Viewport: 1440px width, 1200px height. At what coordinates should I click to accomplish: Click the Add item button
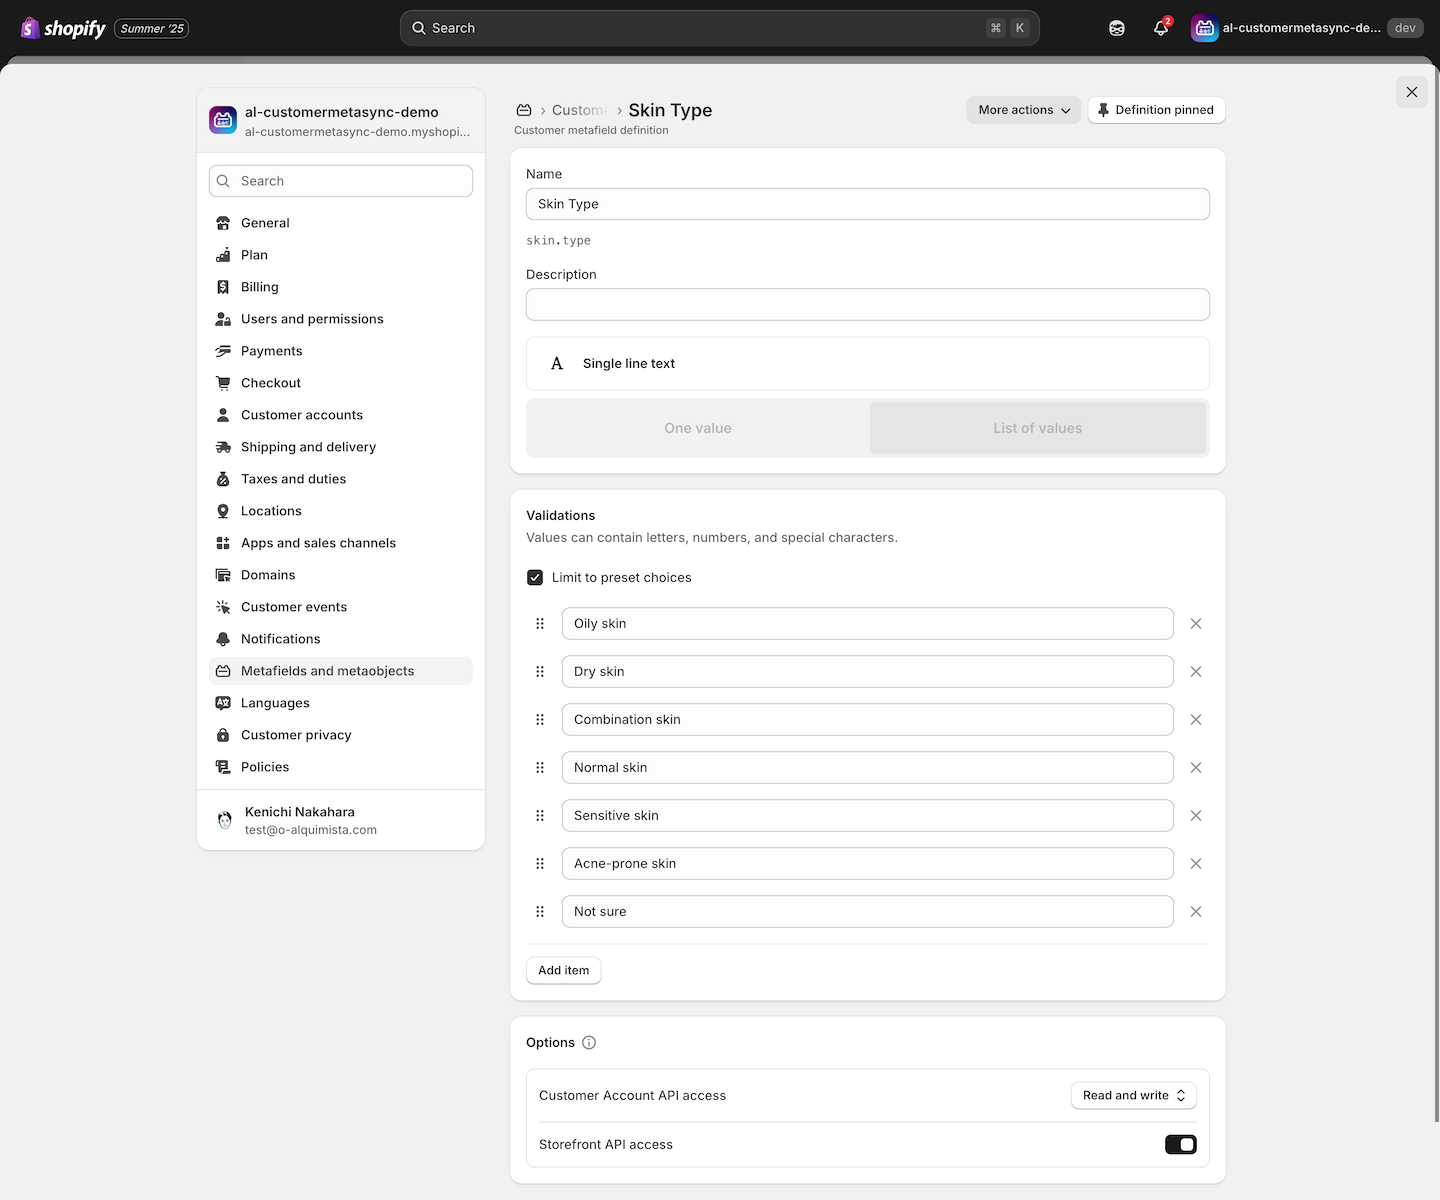563,970
